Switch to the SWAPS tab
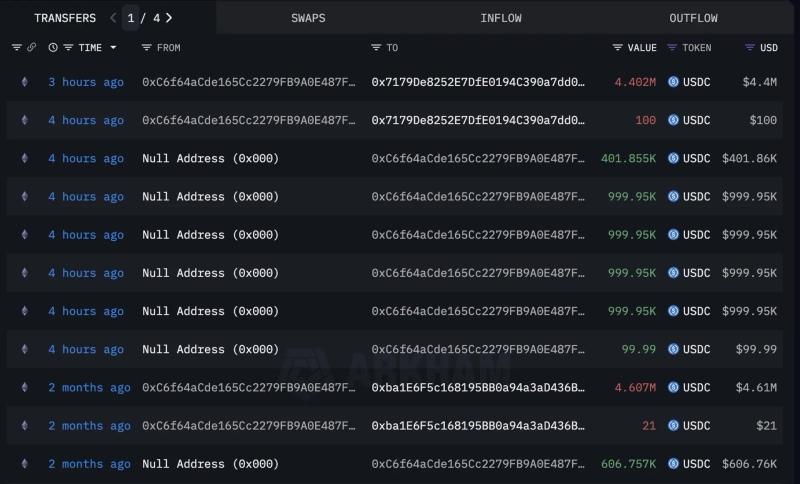The width and height of the screenshot is (800, 484). tap(308, 18)
